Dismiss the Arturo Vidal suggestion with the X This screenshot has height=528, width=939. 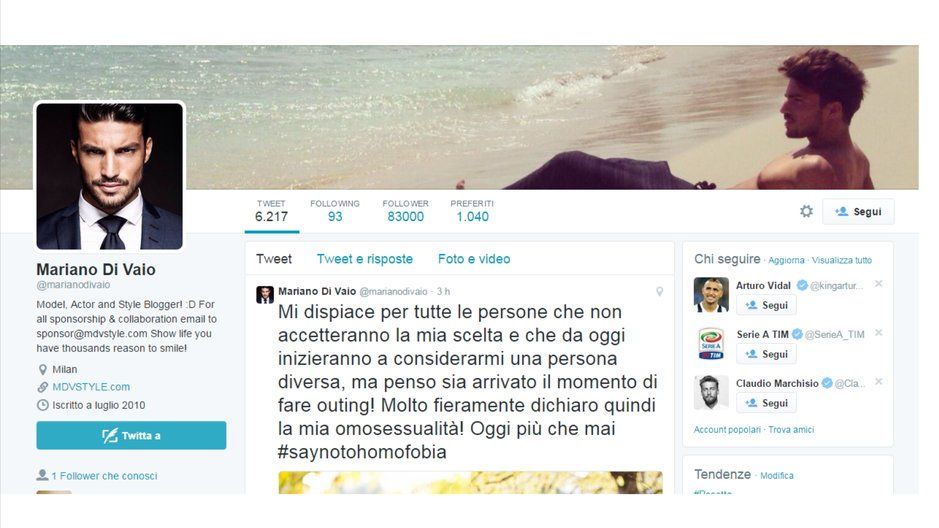[879, 284]
